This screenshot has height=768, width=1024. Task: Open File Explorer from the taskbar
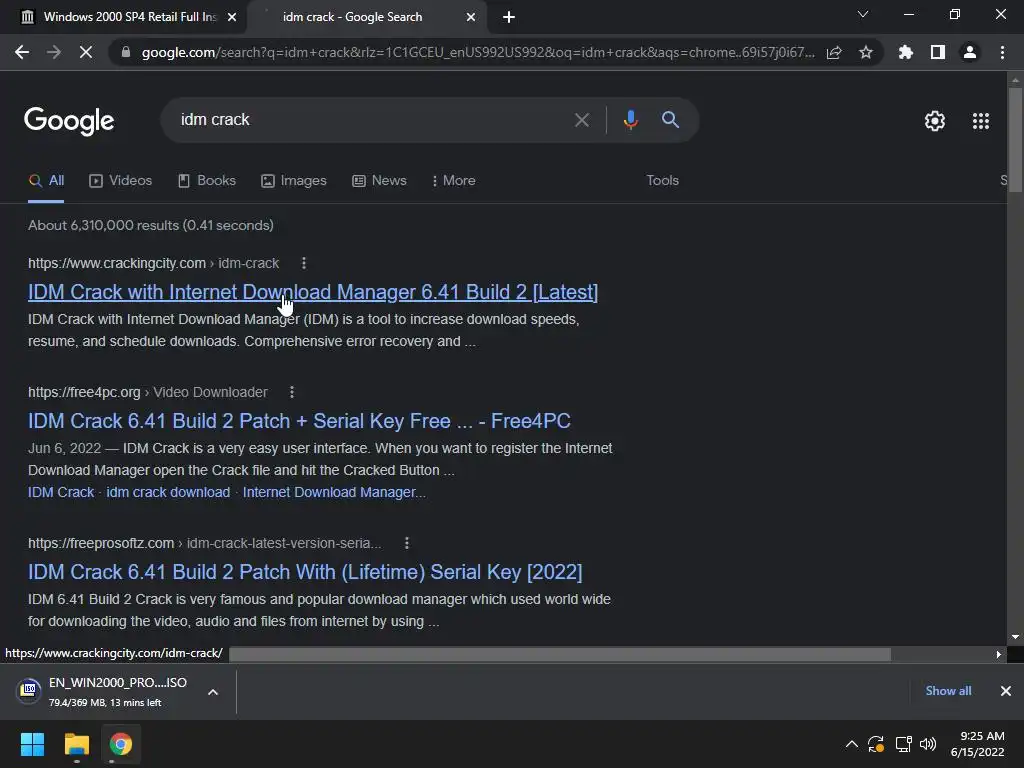(76, 744)
